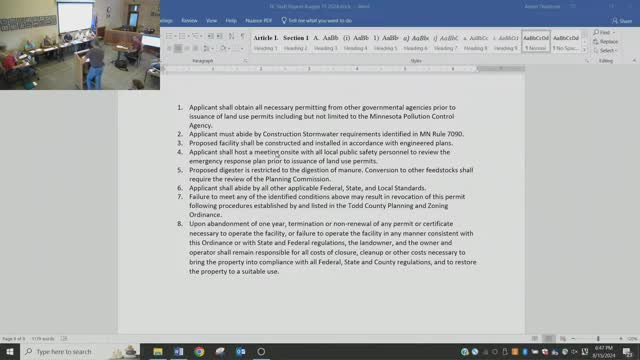Apply the Heading 1 Article style

pos(266,42)
